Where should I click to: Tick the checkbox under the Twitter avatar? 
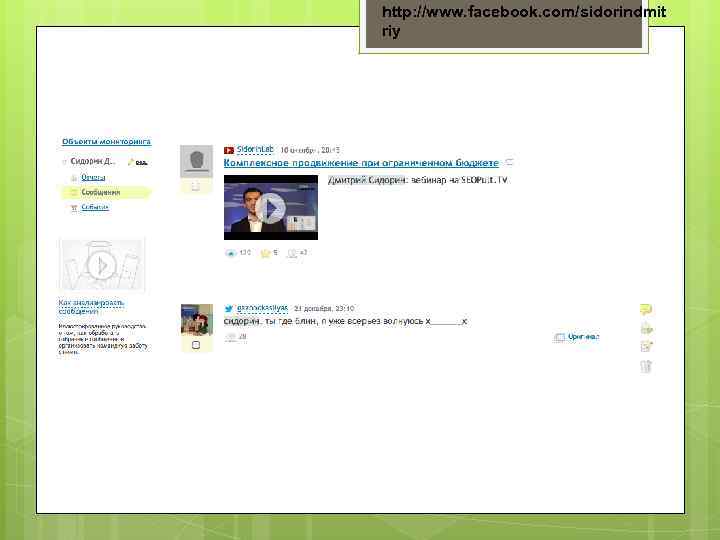[x=196, y=345]
